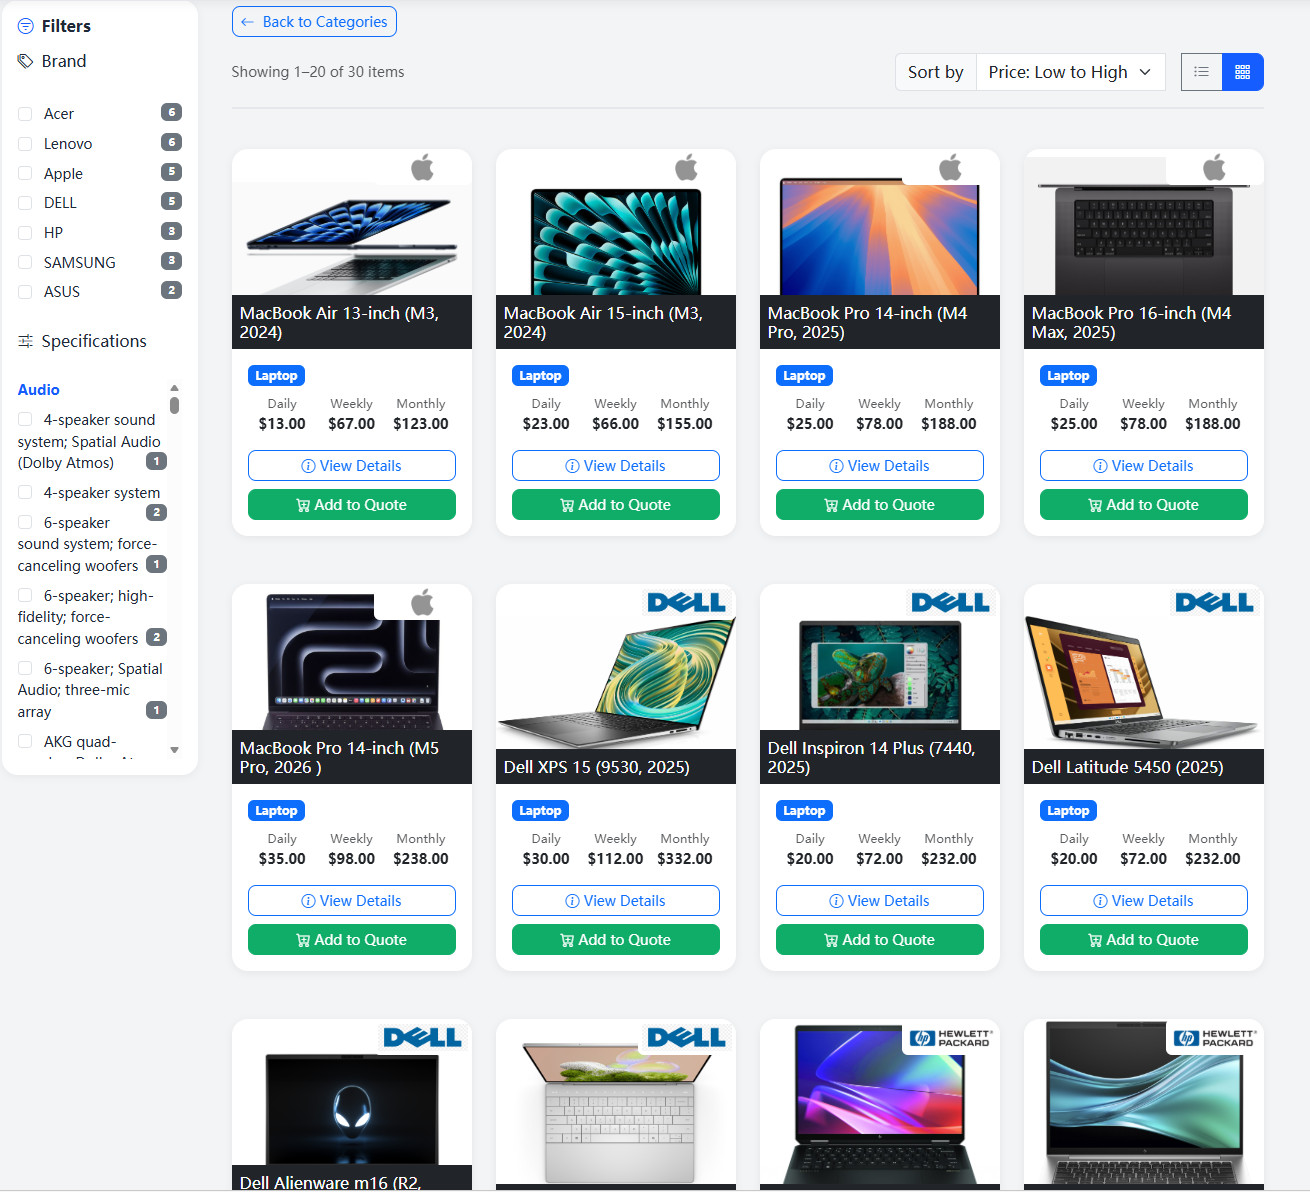Open the Price: Low to High sort dropdown
This screenshot has height=1192, width=1310.
point(1070,72)
